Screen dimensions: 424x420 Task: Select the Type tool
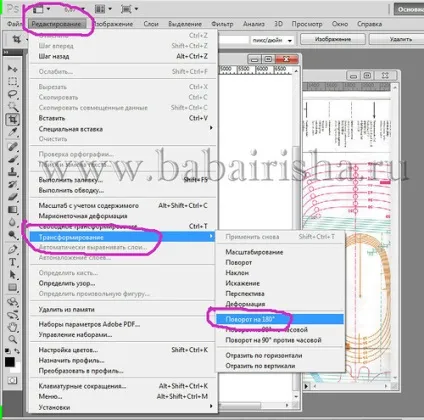coord(13,262)
